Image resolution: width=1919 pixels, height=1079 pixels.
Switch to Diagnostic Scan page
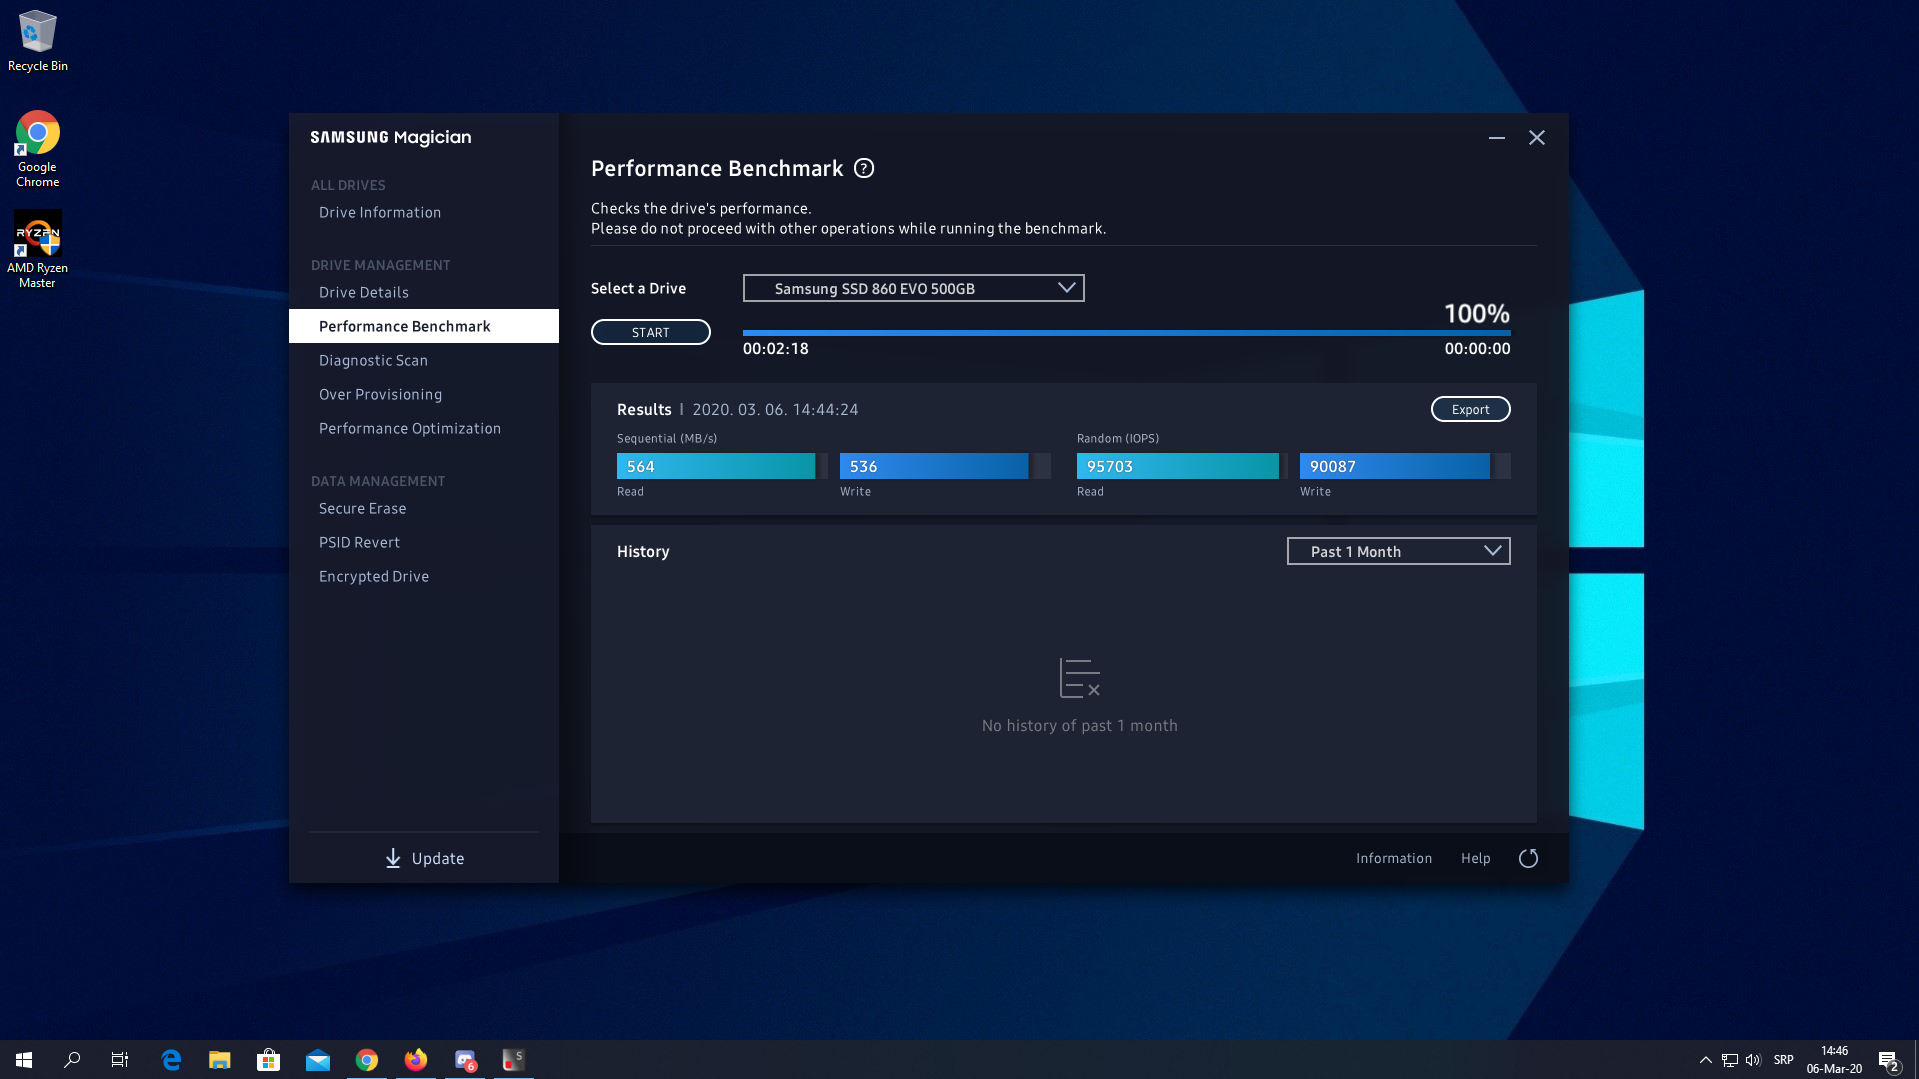(373, 360)
